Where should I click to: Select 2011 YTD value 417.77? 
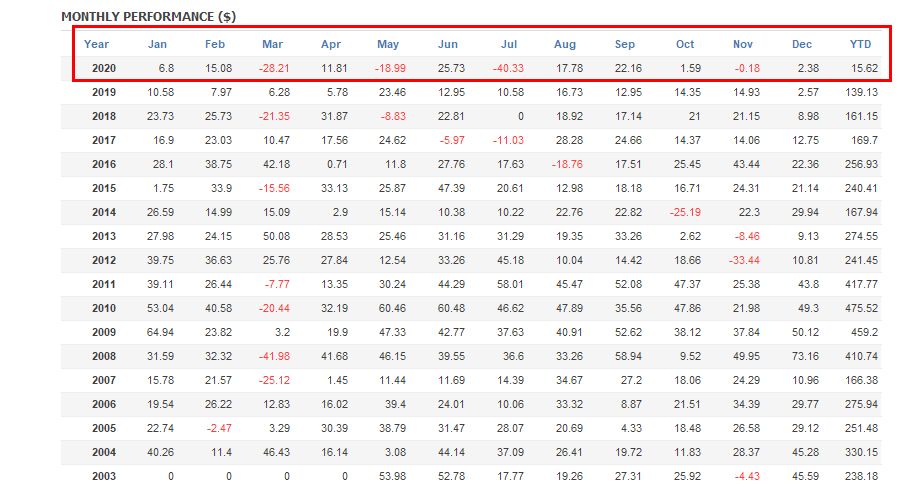coord(862,284)
